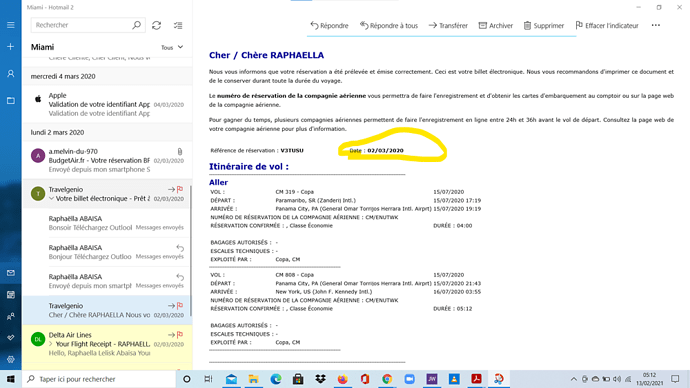This screenshot has height=388, width=690.
Task: Open the a.melvin-du-970 BudgetAir email
Action: 107,160
